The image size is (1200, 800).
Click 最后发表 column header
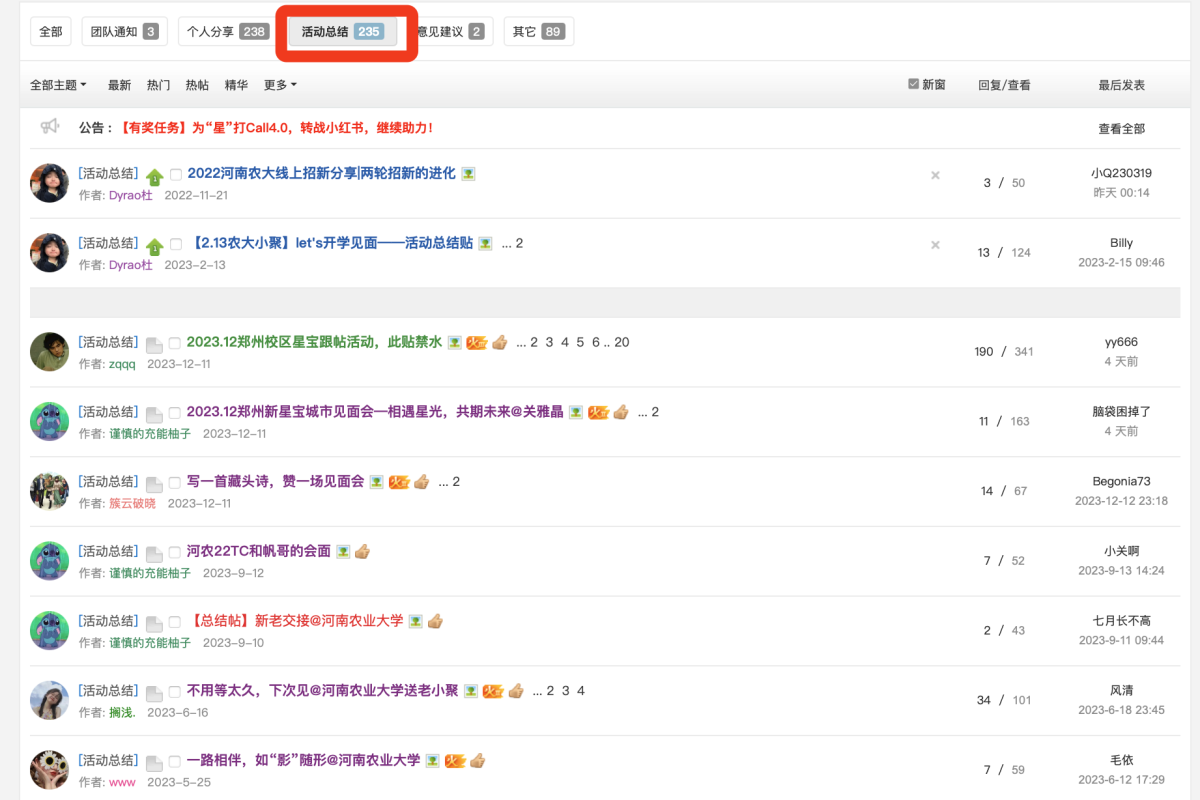(x=1121, y=85)
